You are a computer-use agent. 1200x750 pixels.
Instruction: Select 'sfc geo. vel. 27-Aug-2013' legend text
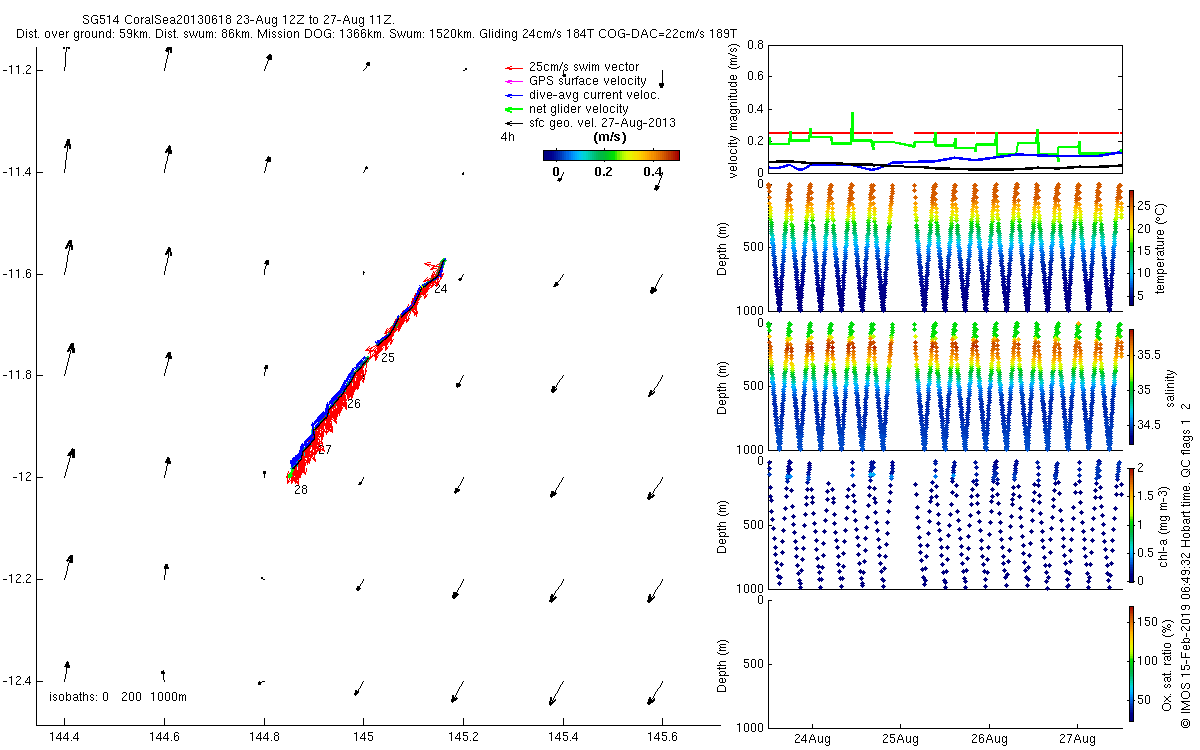(602, 123)
